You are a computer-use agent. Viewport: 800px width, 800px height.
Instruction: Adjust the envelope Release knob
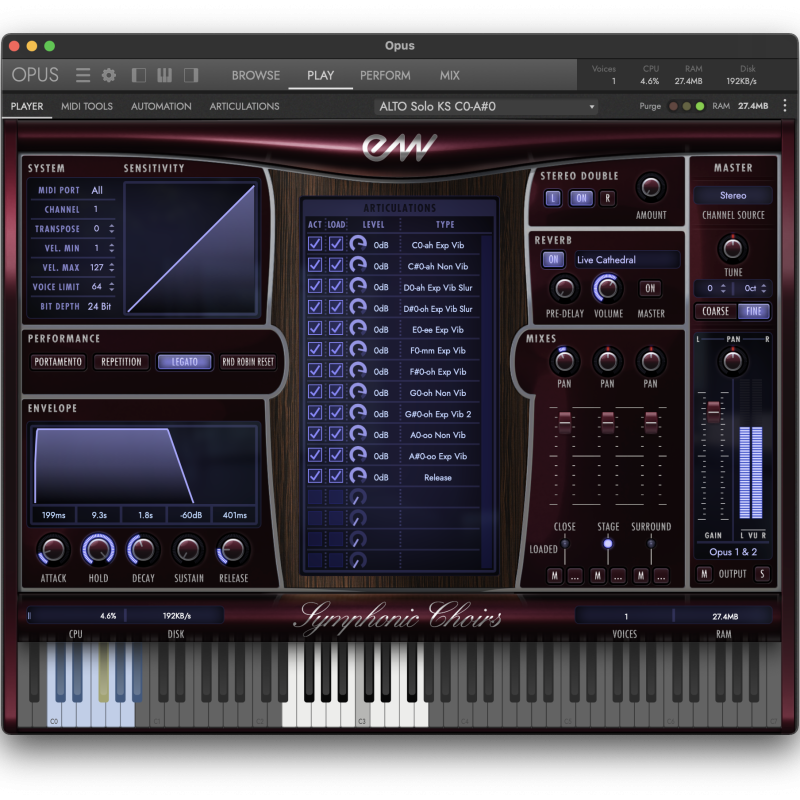coord(233,550)
